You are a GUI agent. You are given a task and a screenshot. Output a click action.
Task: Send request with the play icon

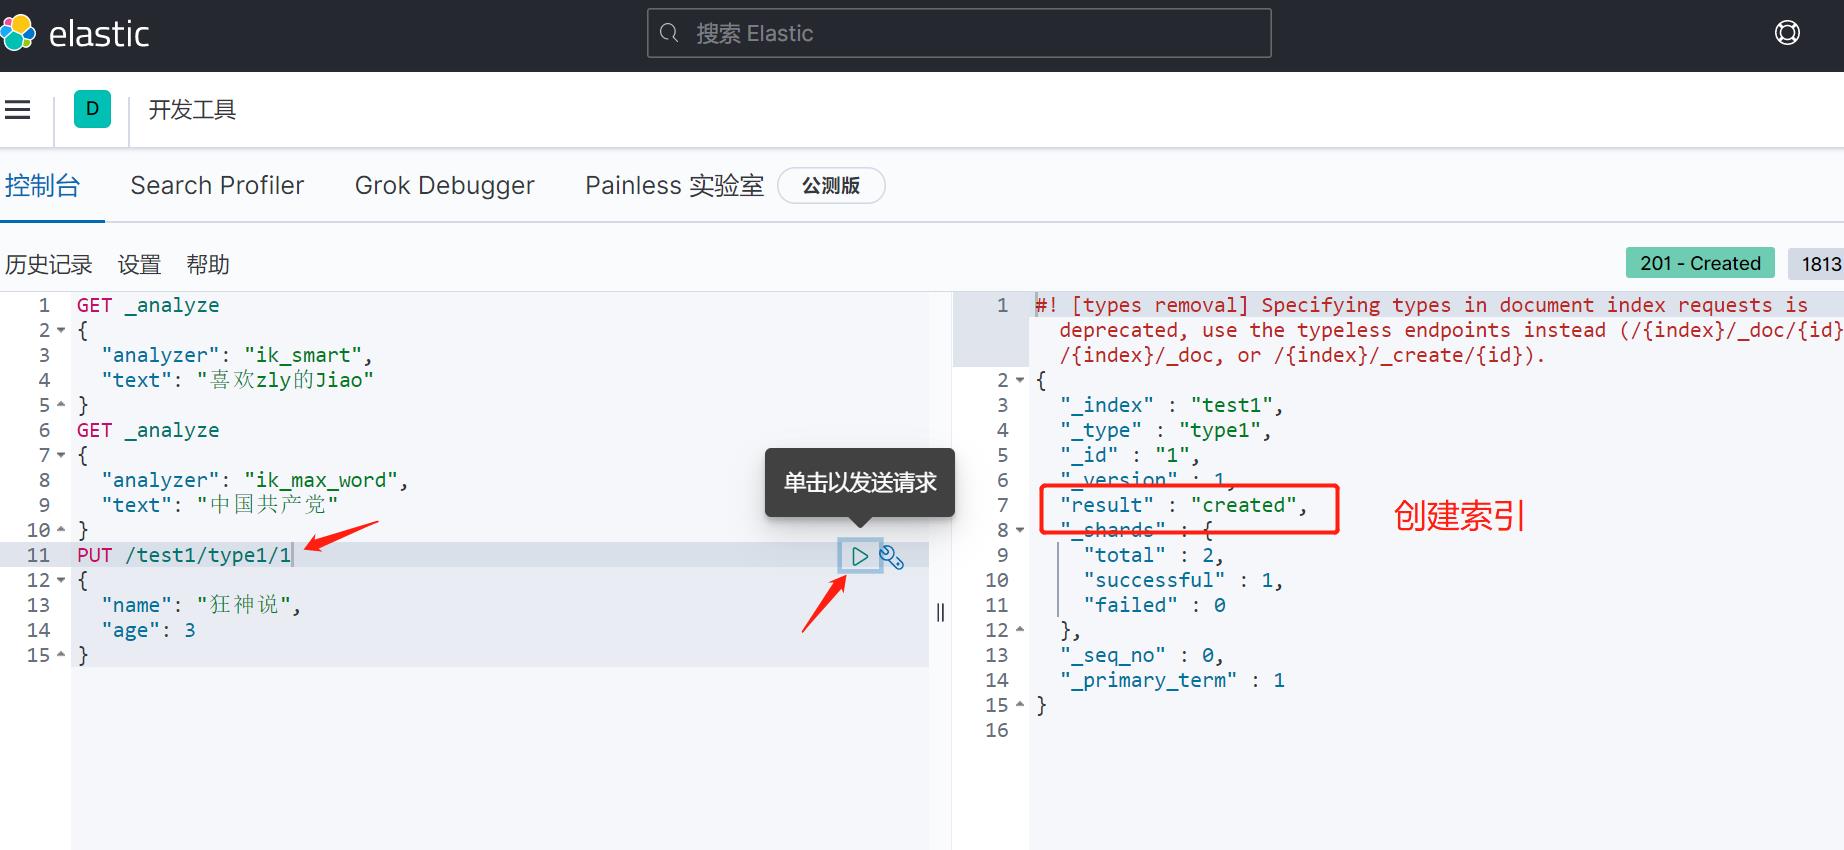(x=859, y=556)
